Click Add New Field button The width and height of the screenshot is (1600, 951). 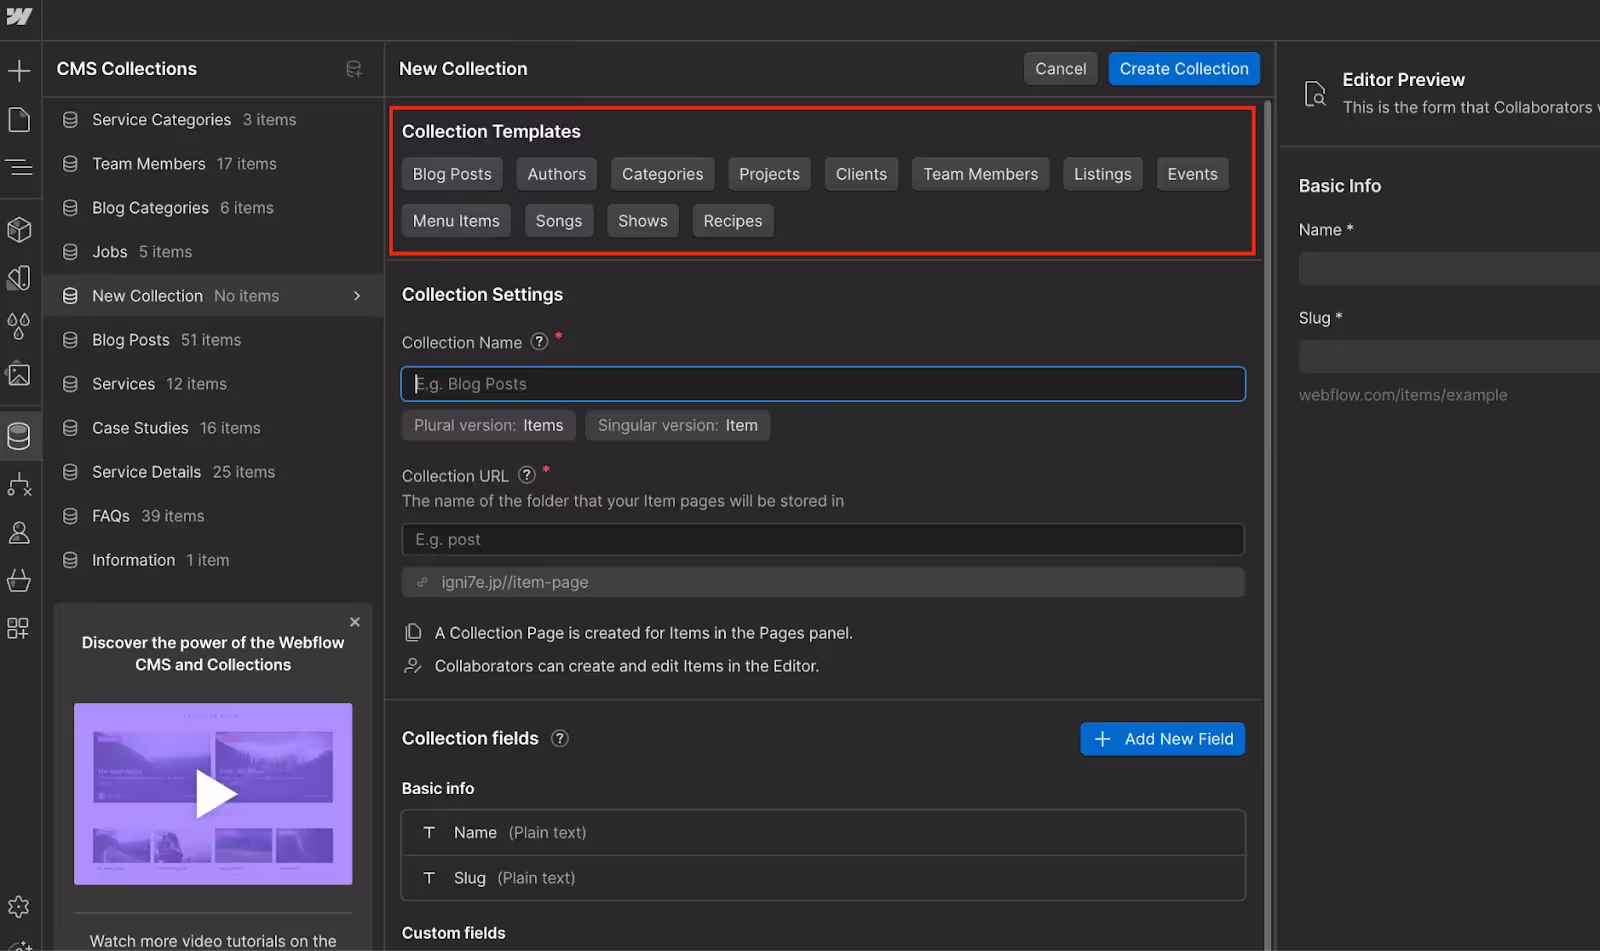[x=1163, y=739]
